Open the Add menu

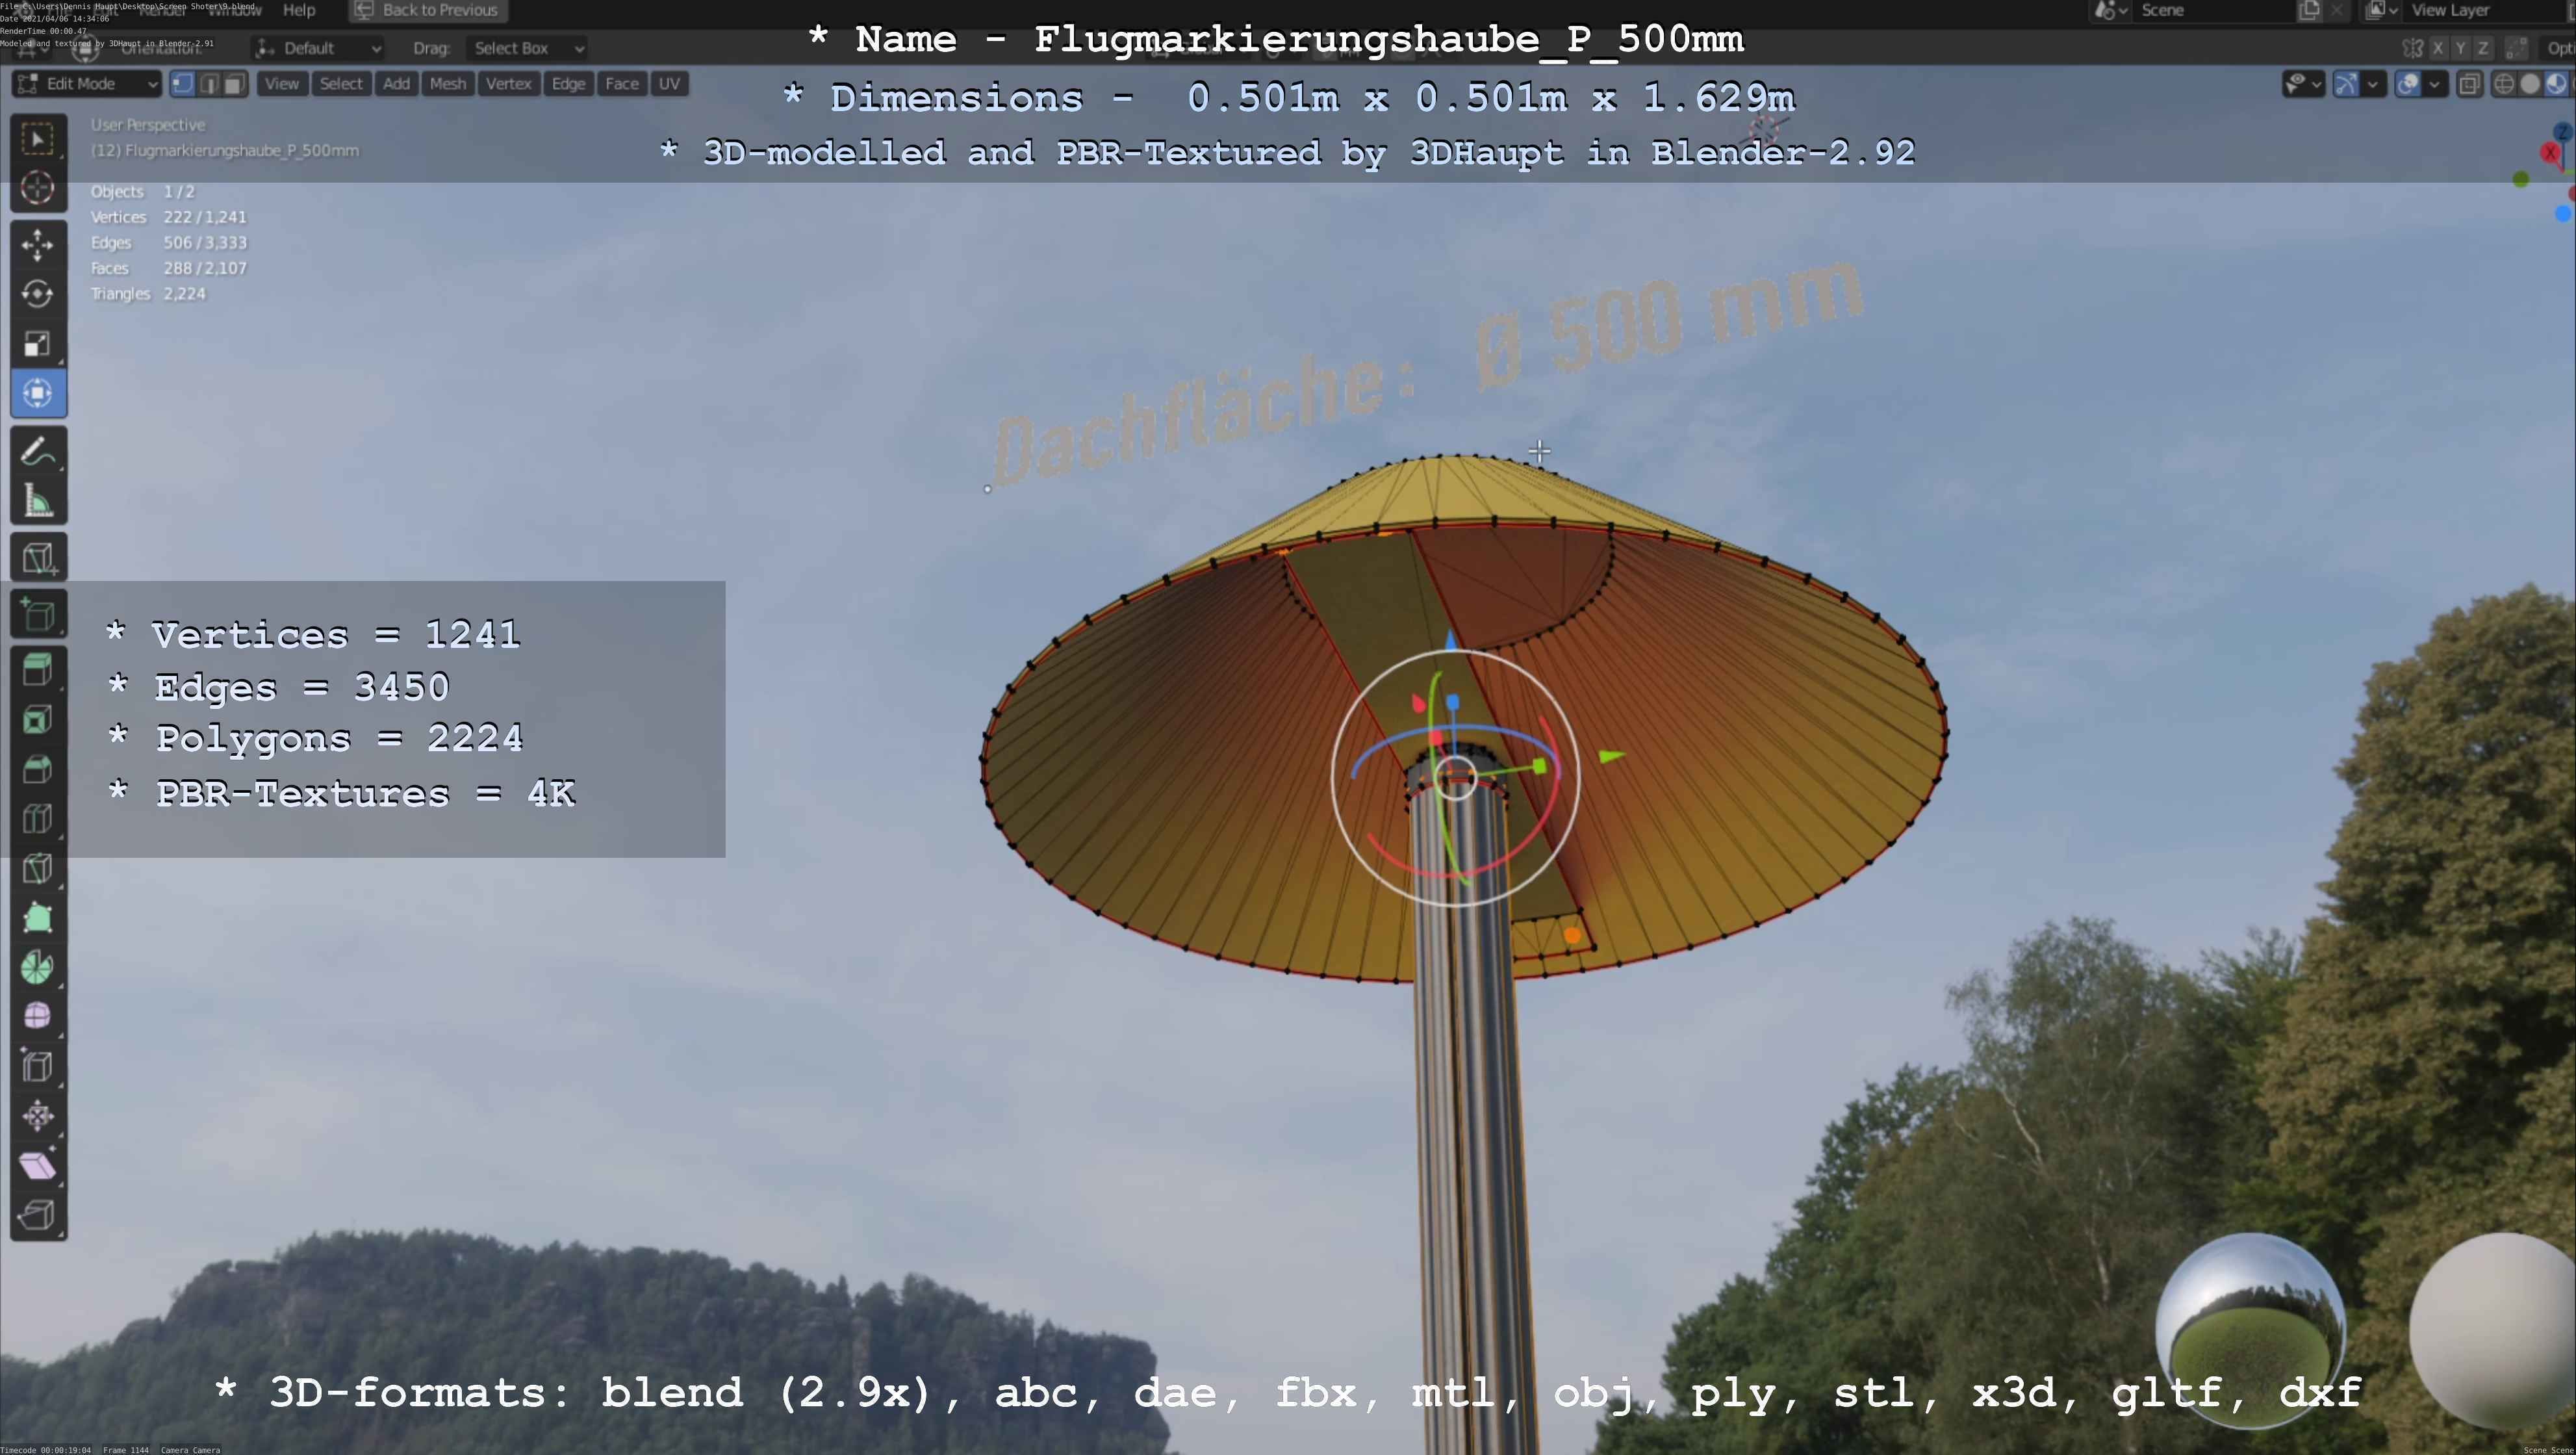396,84
